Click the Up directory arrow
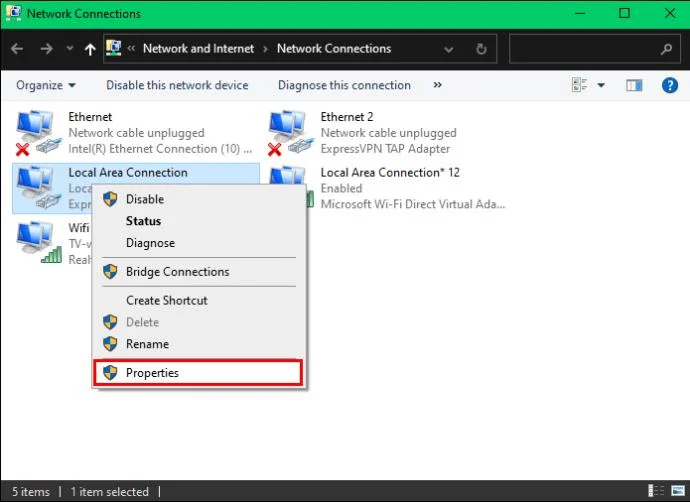Viewport: 690px width, 502px height. (91, 48)
